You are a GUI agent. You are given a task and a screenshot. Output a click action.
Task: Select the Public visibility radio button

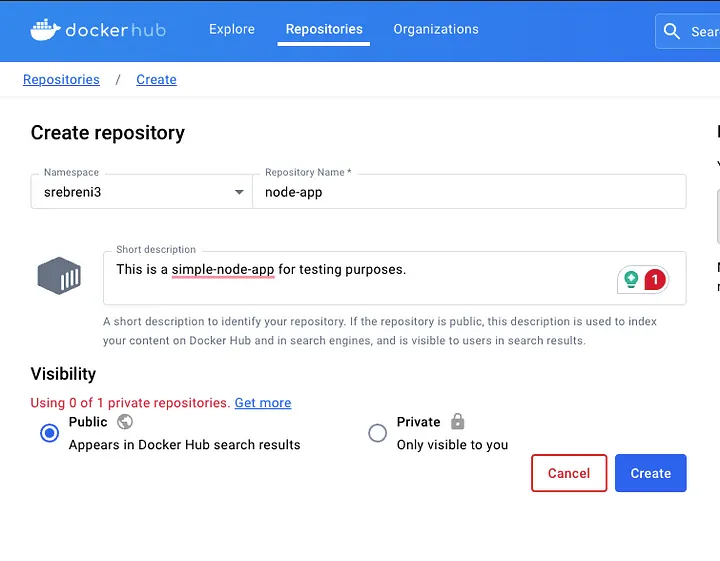point(49,433)
